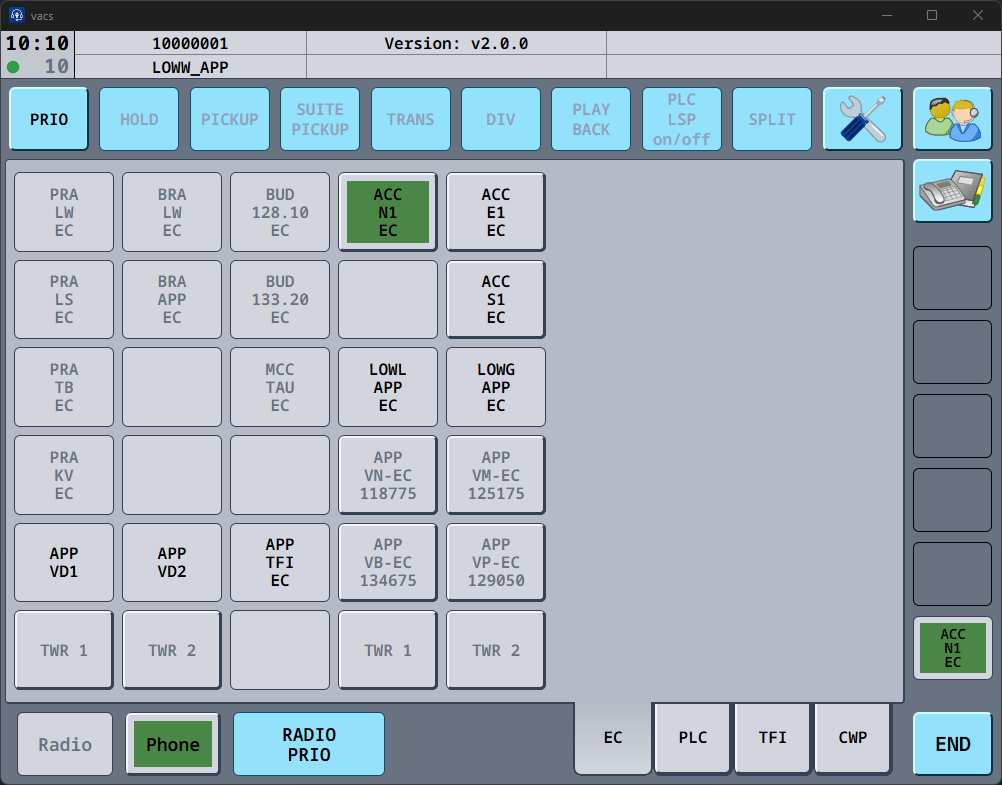1002x785 pixels.
Task: Switch to the TFI tab
Action: tap(773, 738)
